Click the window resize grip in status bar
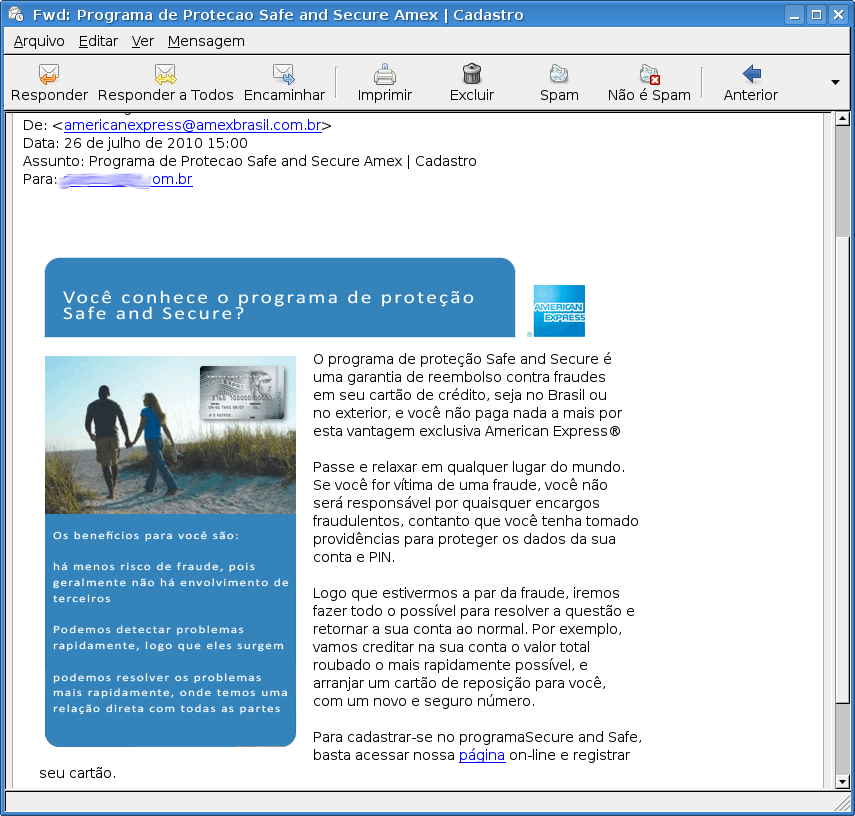The image size is (855, 816). click(843, 803)
